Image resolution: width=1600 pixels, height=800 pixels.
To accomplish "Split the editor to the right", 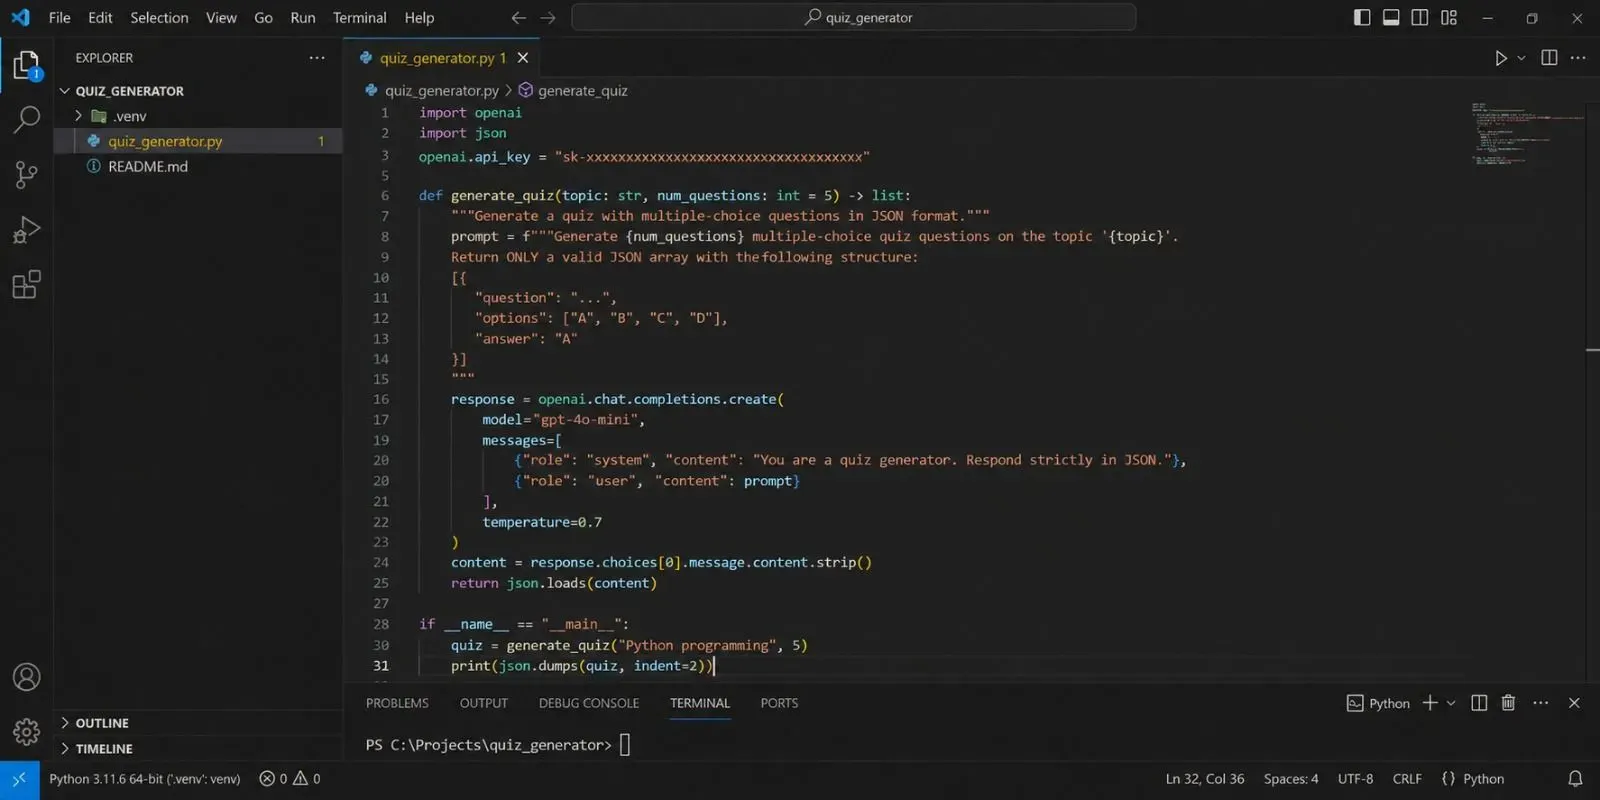I will click(1549, 58).
